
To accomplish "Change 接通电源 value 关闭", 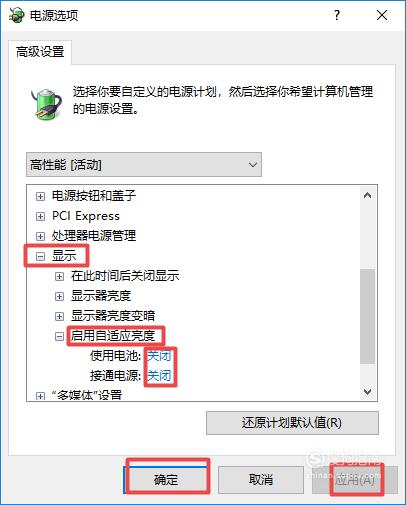I will click(159, 376).
